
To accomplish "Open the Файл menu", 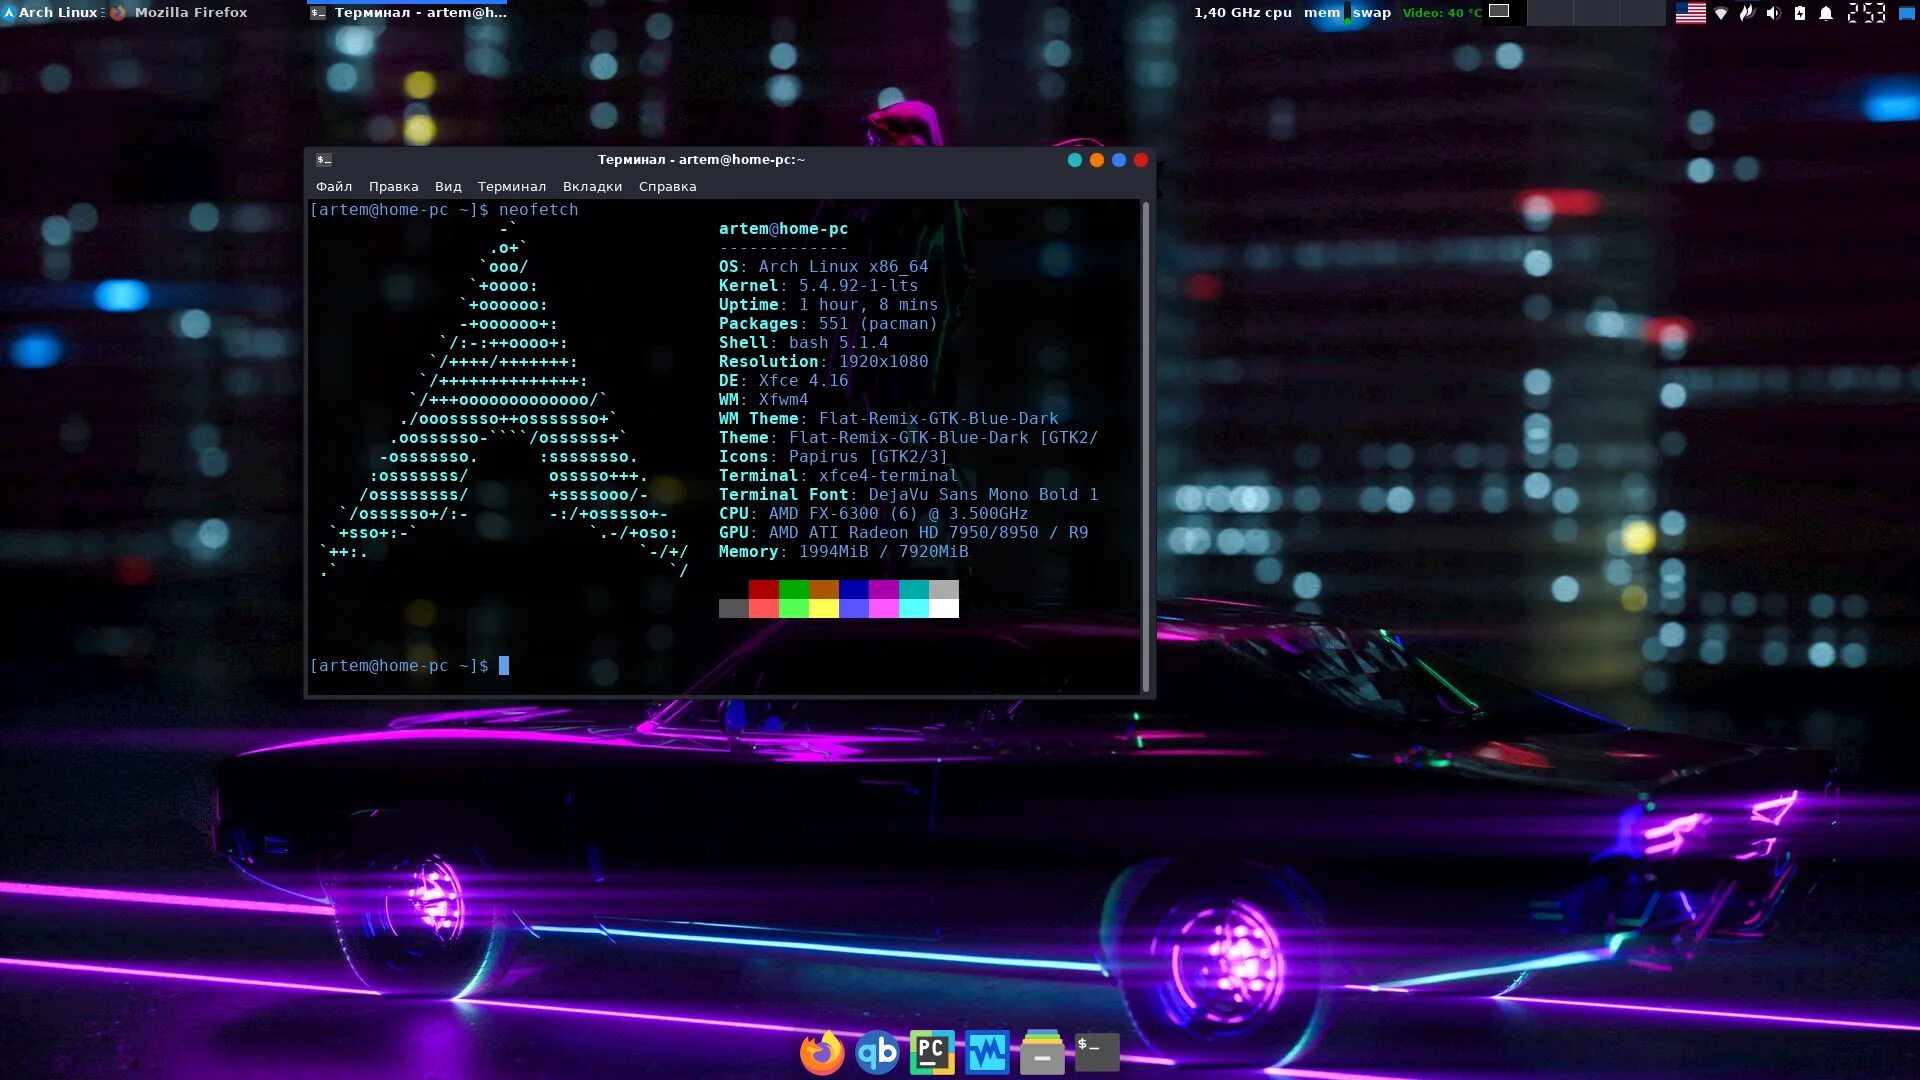I will pos(334,187).
